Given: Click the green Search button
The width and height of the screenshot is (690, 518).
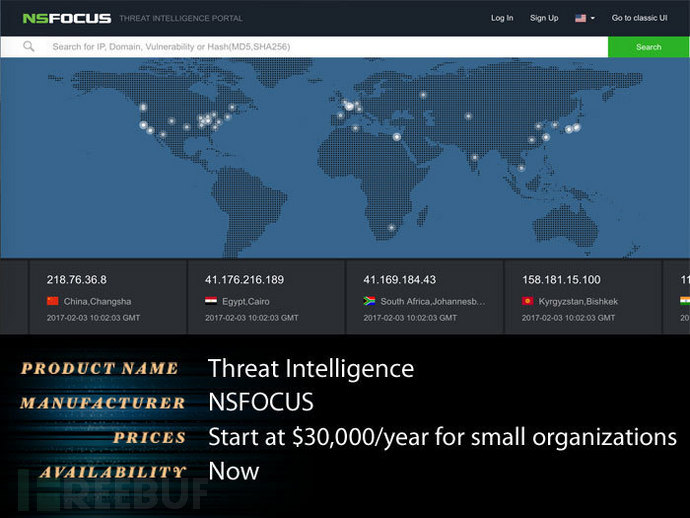Looking at the screenshot, I should tap(649, 47).
